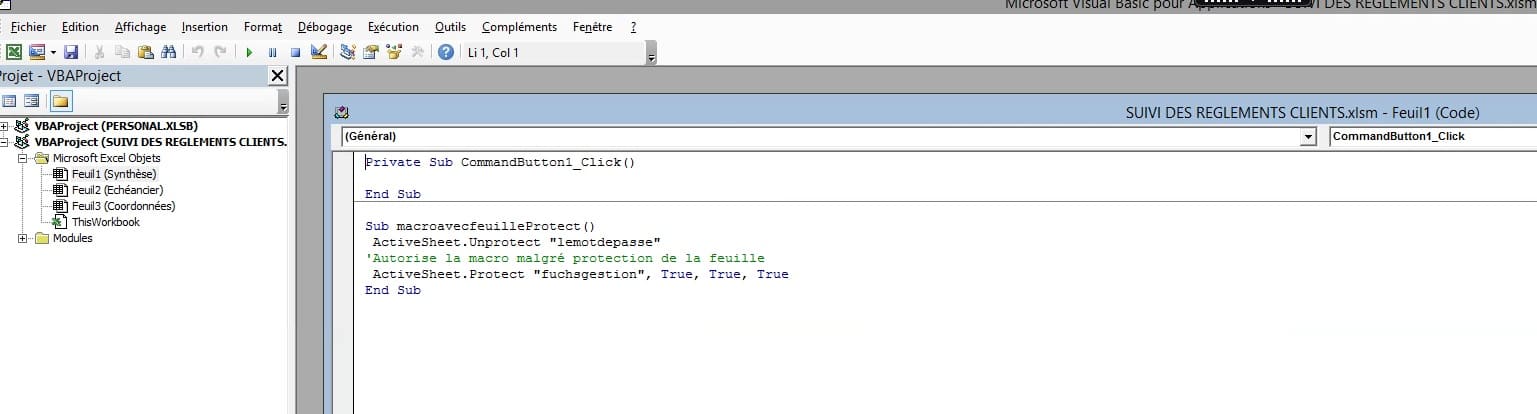Image resolution: width=1537 pixels, height=414 pixels.
Task: Click the Paste clipboard icon
Action: [145, 52]
